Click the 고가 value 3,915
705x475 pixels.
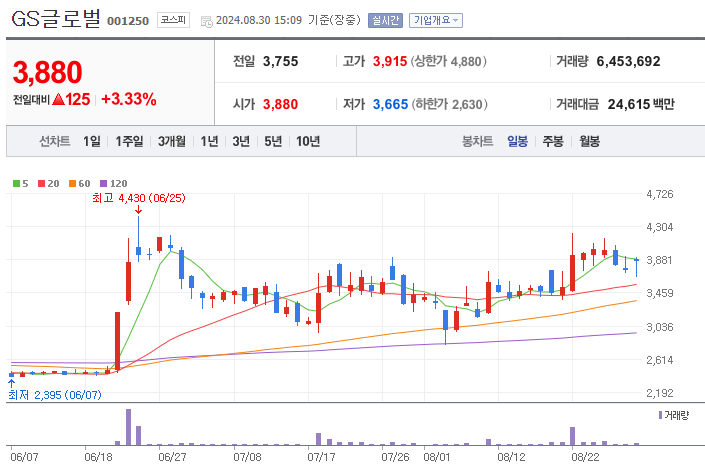(x=390, y=61)
